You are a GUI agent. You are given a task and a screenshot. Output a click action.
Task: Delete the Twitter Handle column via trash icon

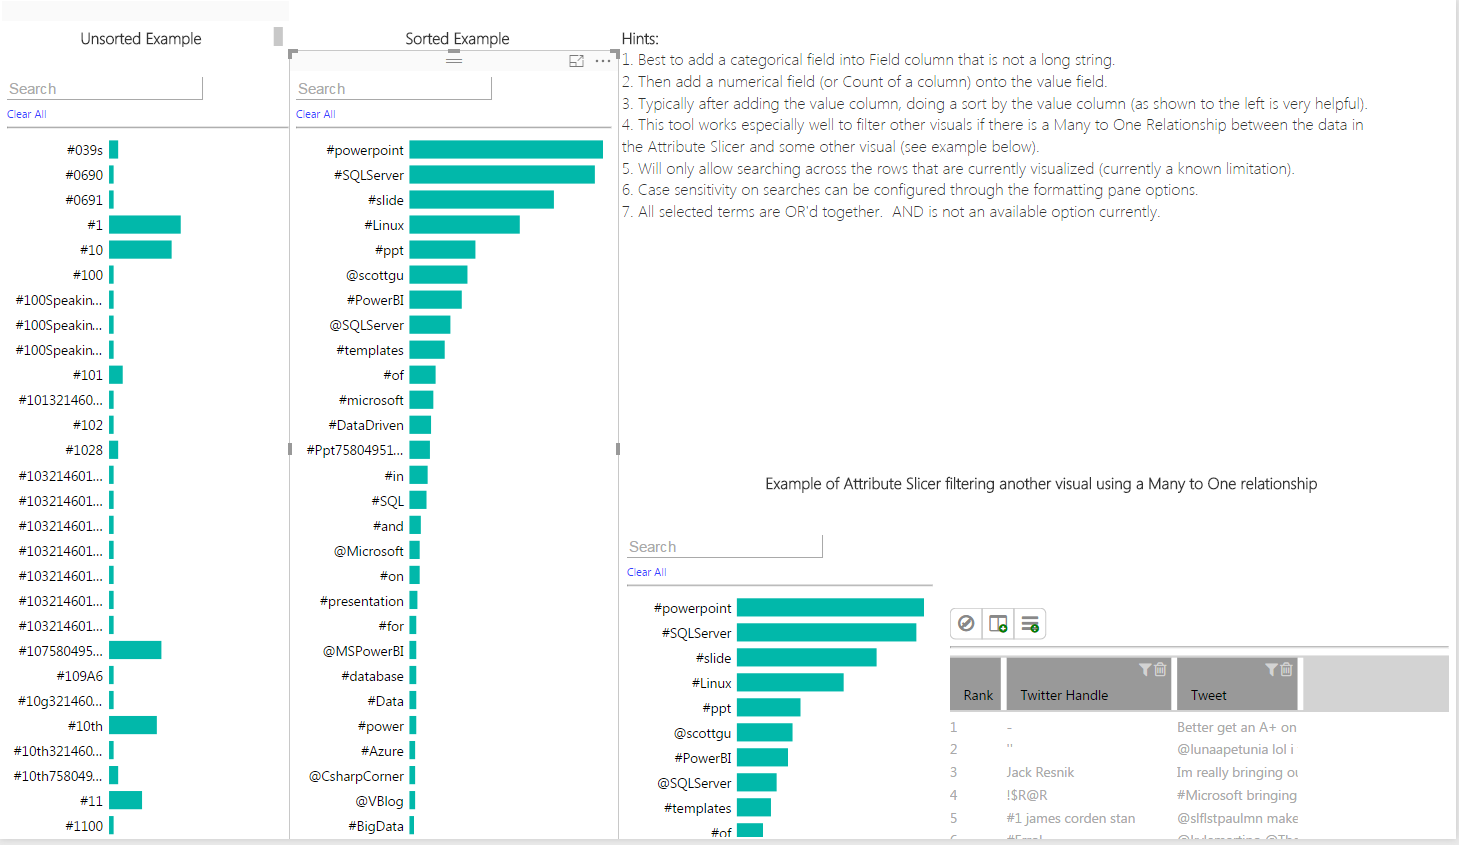click(x=1160, y=669)
